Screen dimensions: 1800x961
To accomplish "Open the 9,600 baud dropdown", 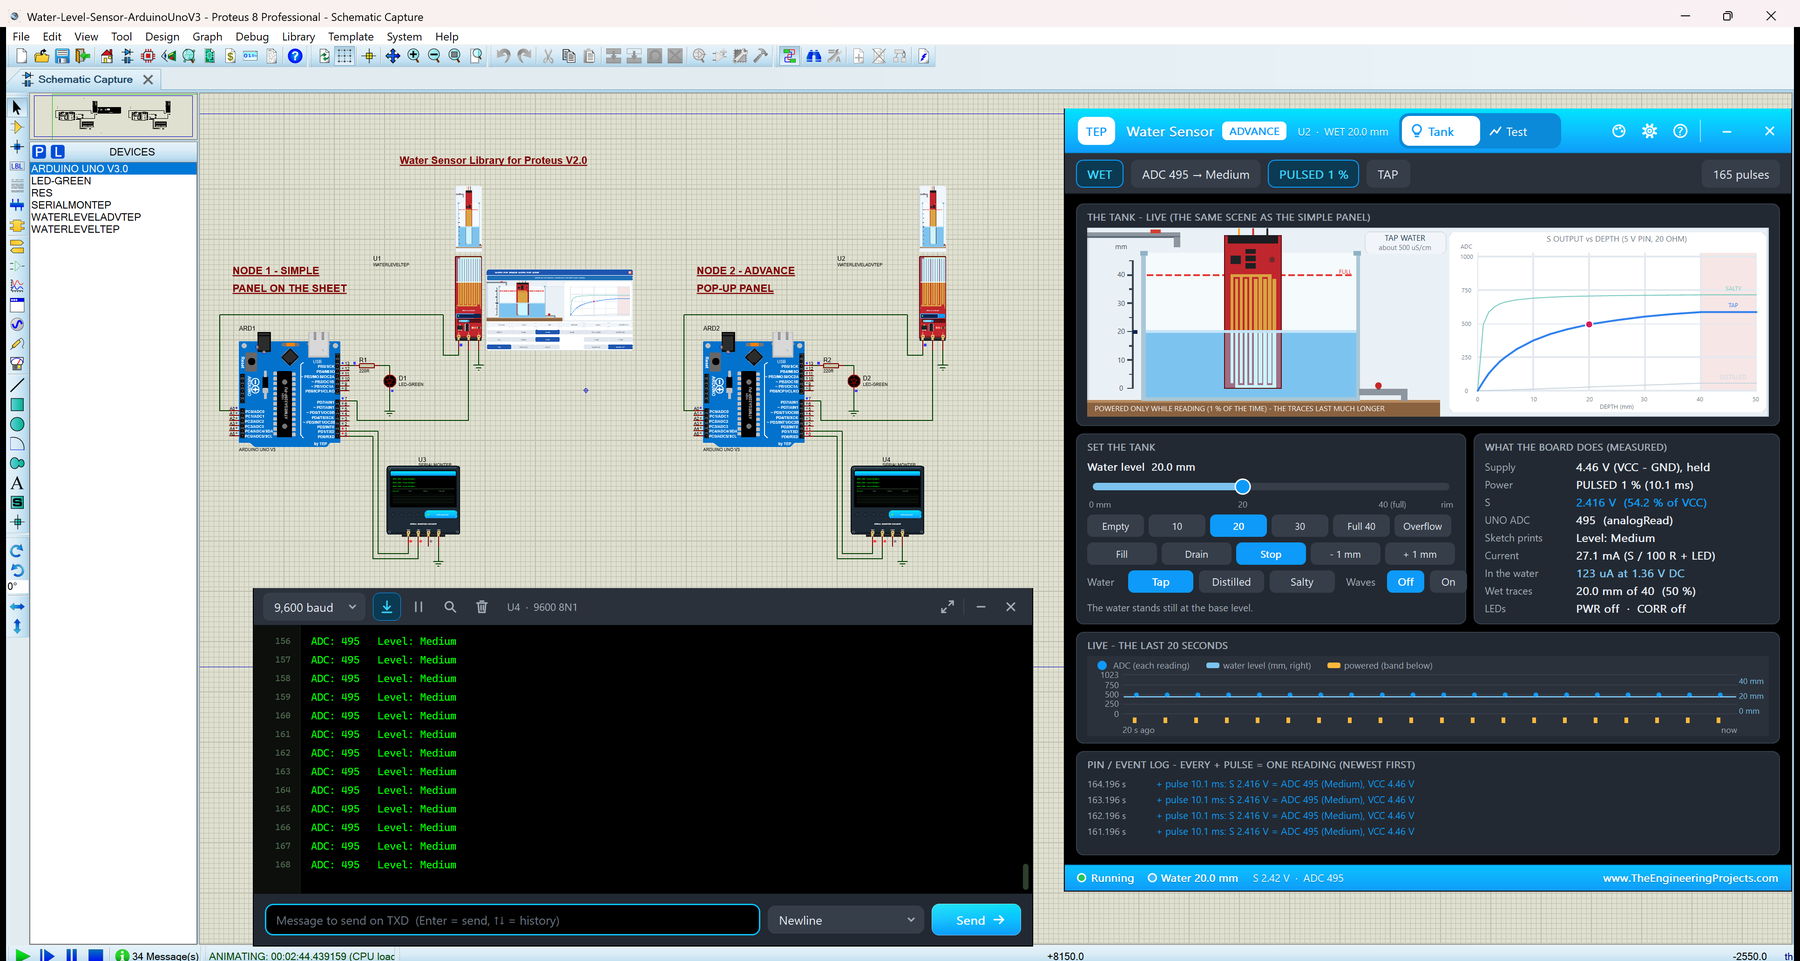I will [x=315, y=607].
